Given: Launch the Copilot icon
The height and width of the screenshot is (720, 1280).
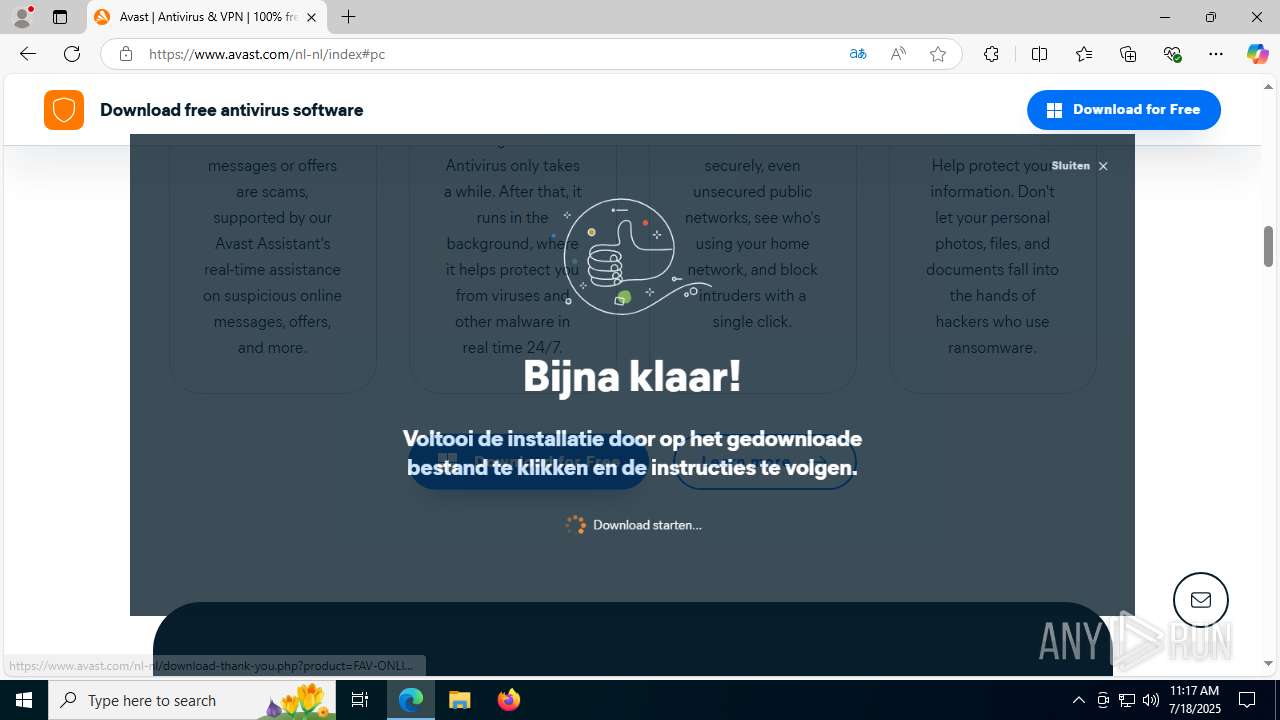Looking at the screenshot, I should (1257, 54).
